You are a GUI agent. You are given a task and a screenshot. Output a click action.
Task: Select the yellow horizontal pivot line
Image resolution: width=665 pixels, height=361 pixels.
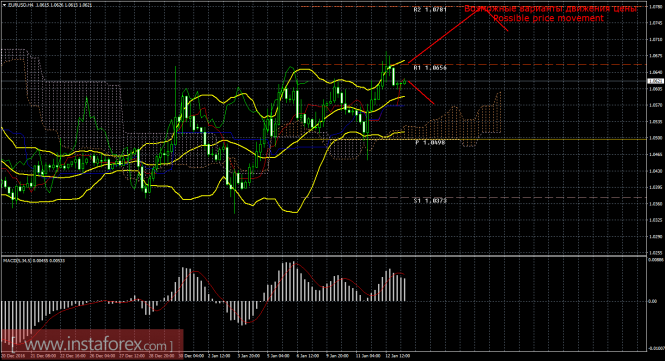[x=473, y=139]
